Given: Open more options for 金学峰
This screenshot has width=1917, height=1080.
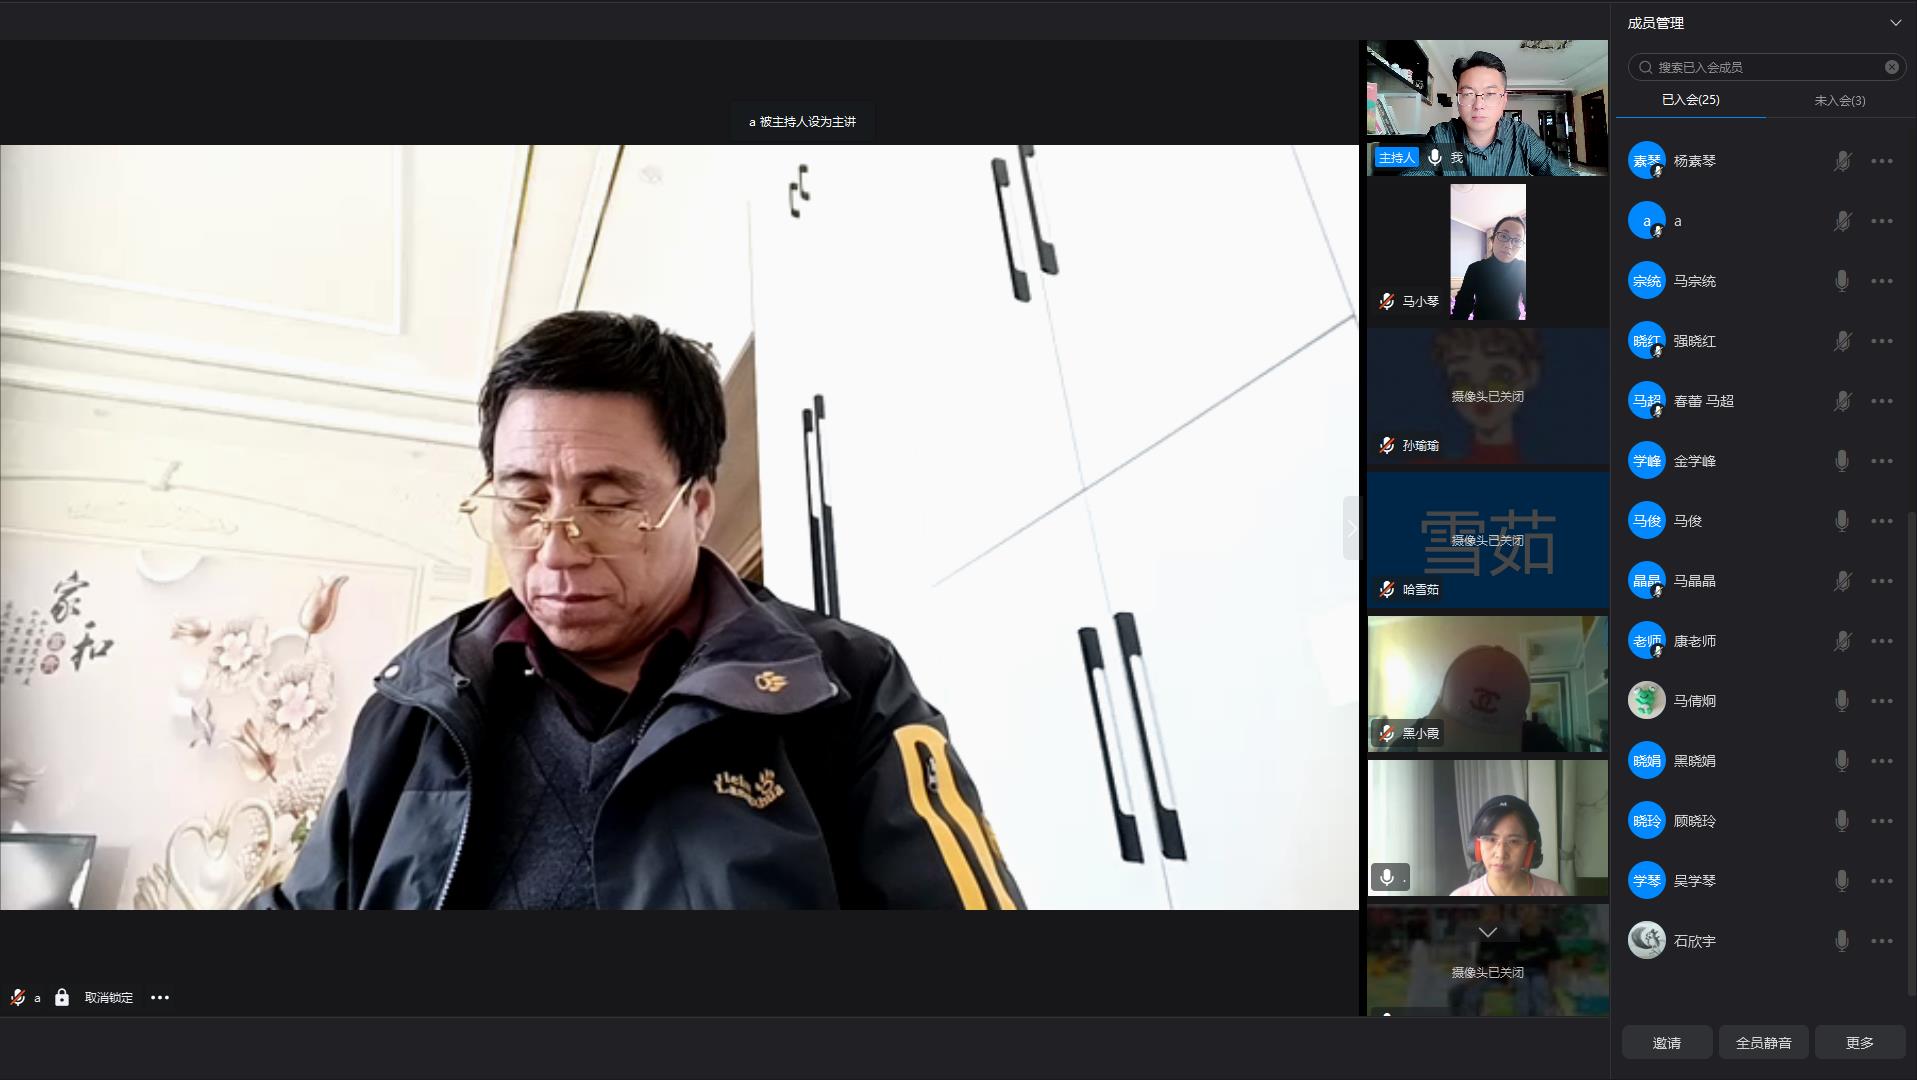Looking at the screenshot, I should point(1881,461).
